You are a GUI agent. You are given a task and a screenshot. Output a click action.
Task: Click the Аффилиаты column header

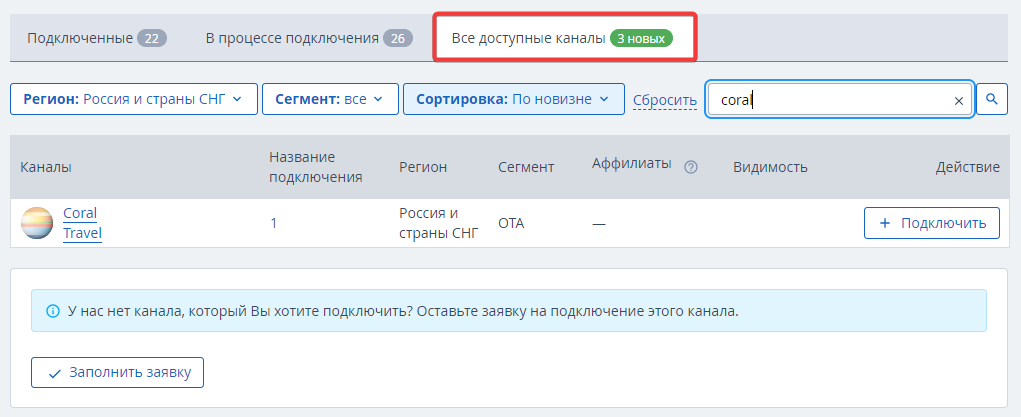coord(632,164)
